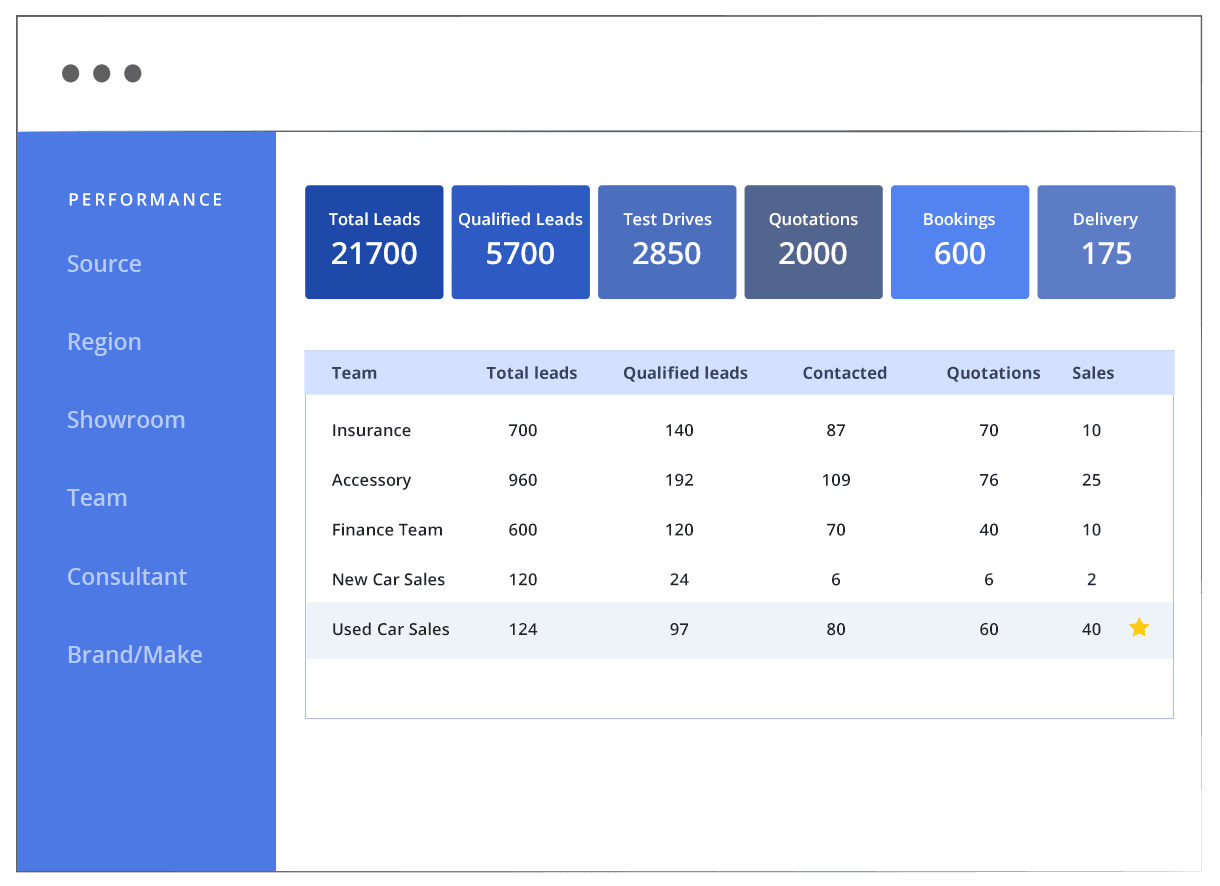The height and width of the screenshot is (886, 1220).
Task: Click Finance Team total leads value 600
Action: tap(523, 530)
